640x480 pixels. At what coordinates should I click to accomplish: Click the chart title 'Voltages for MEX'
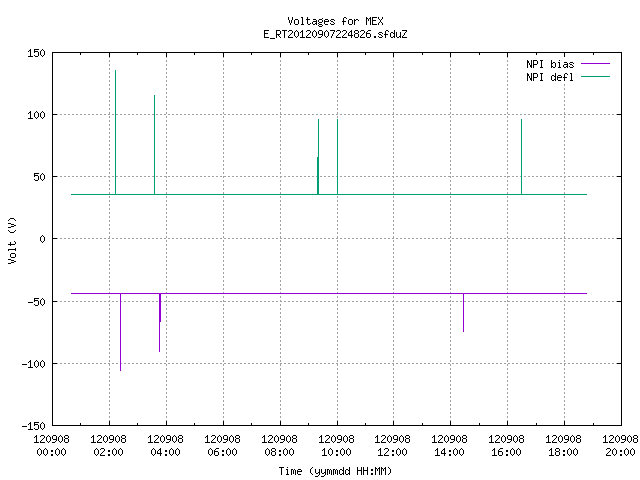[x=335, y=21]
